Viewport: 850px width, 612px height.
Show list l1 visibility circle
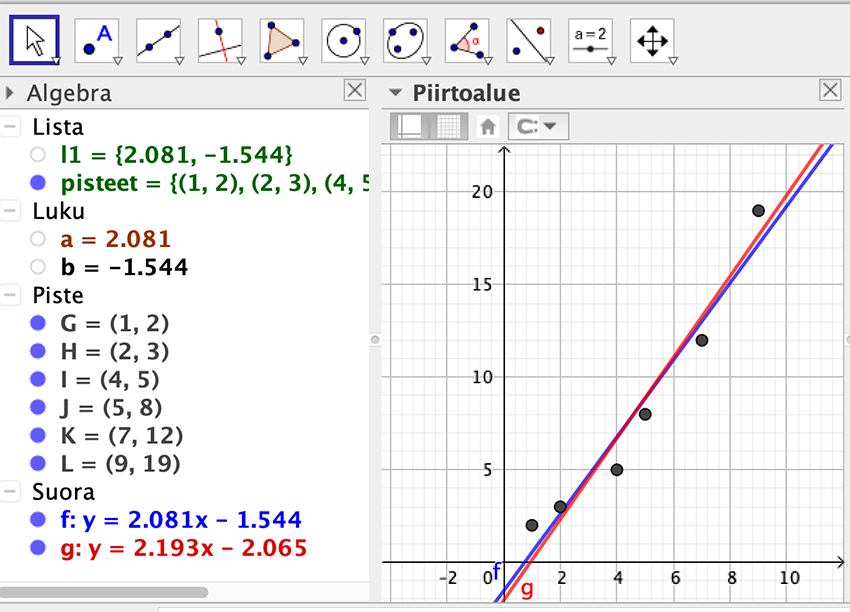(38, 155)
